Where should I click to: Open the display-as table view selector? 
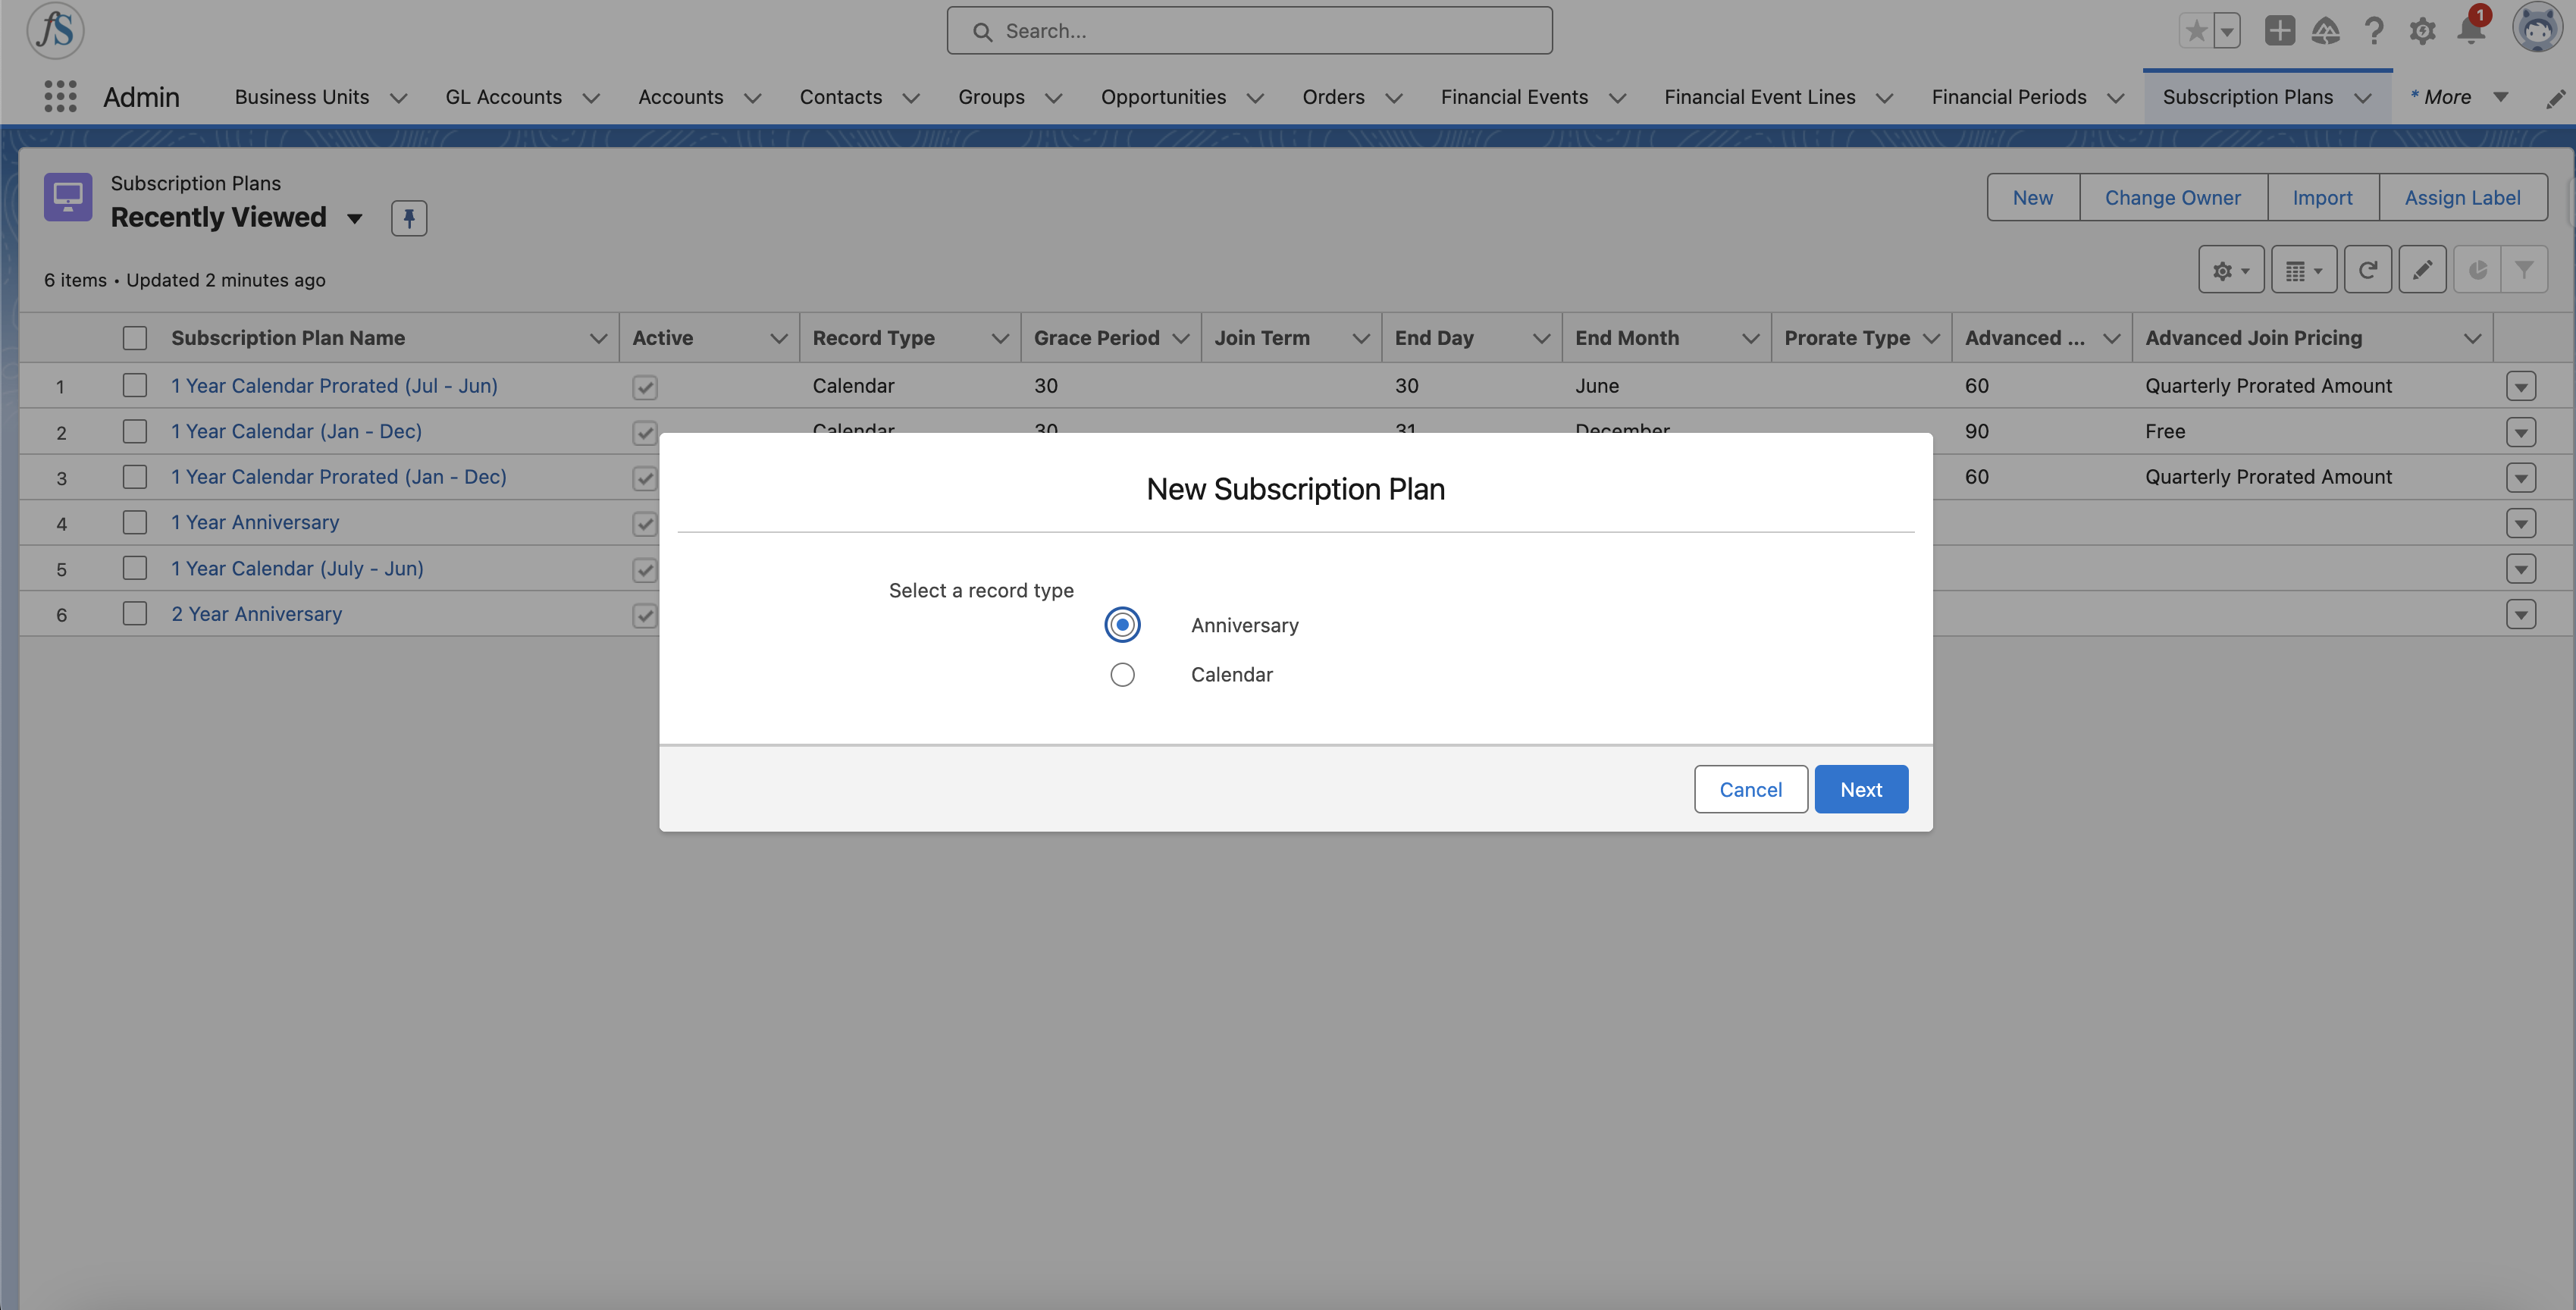(x=2304, y=270)
